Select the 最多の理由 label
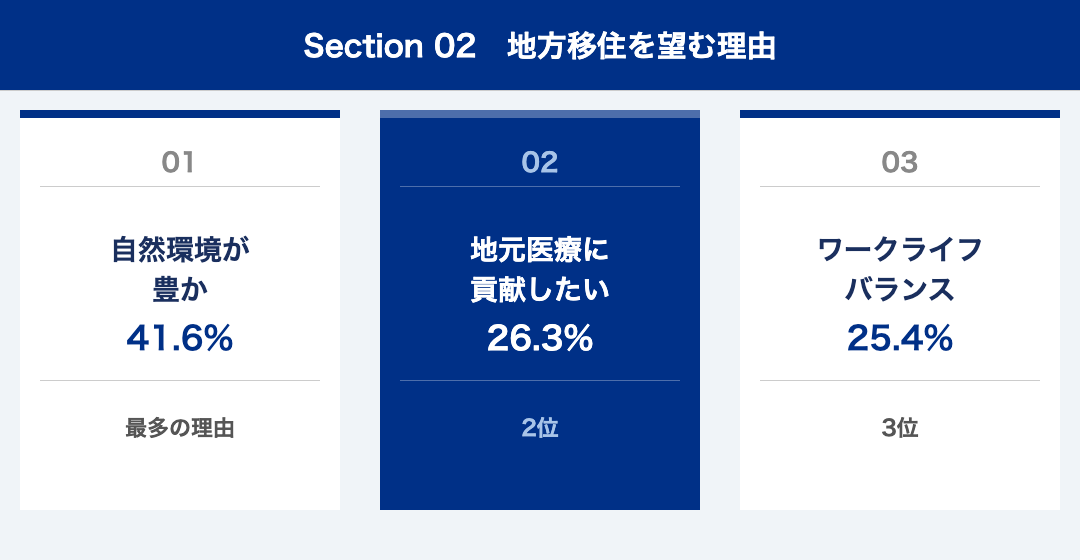Screen dimensions: 1080x560 180,428
